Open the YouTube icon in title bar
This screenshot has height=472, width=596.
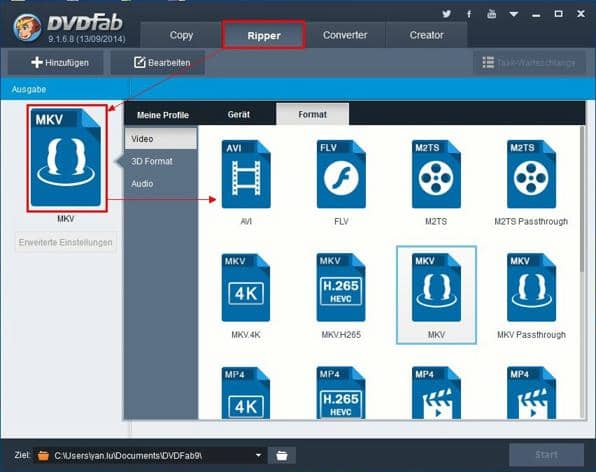click(491, 14)
